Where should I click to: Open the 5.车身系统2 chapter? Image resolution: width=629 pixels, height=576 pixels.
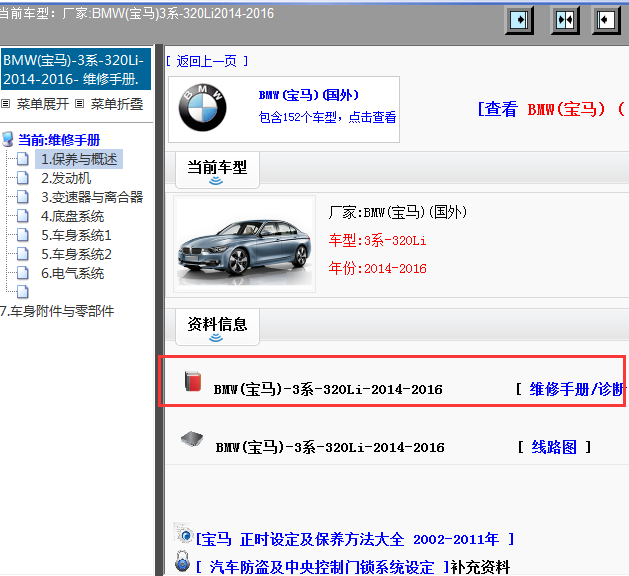pyautogui.click(x=76, y=254)
